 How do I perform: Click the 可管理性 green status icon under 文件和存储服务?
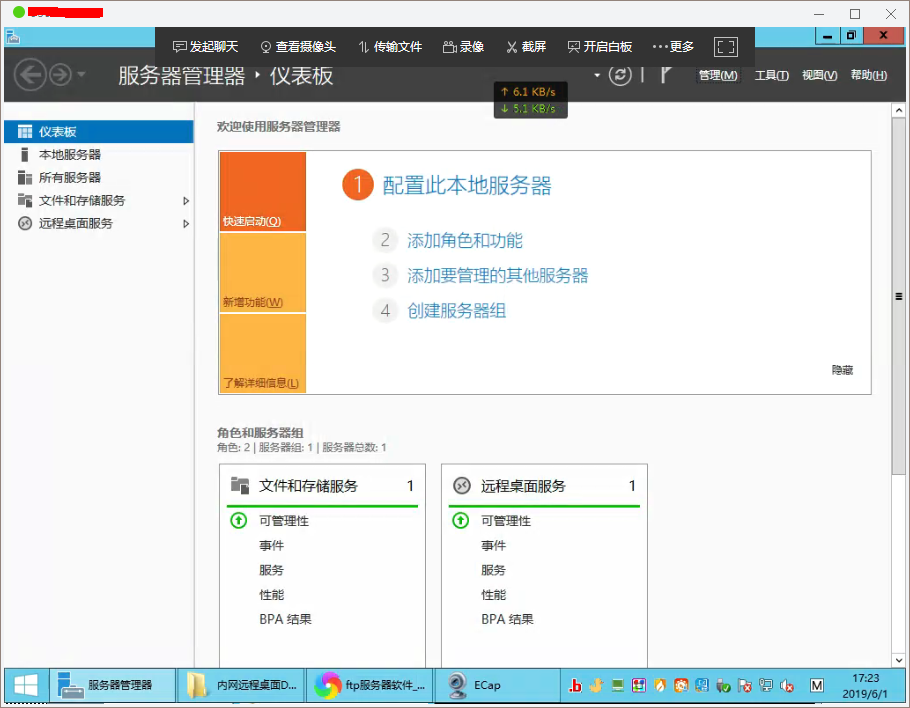(x=238, y=521)
